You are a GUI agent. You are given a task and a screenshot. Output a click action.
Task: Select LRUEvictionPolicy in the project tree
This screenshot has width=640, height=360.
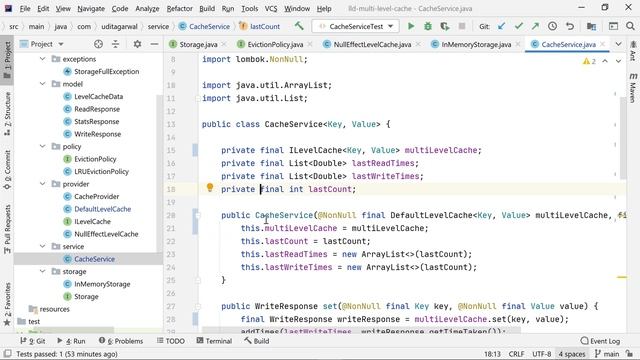point(101,171)
